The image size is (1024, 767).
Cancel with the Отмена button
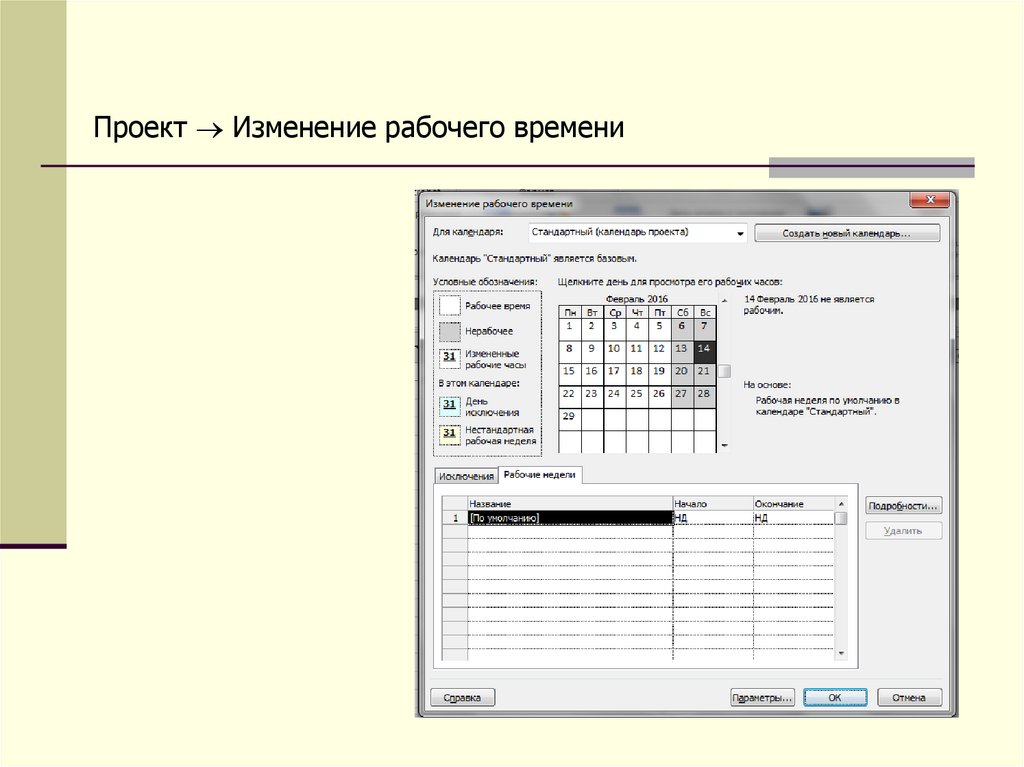coord(909,698)
